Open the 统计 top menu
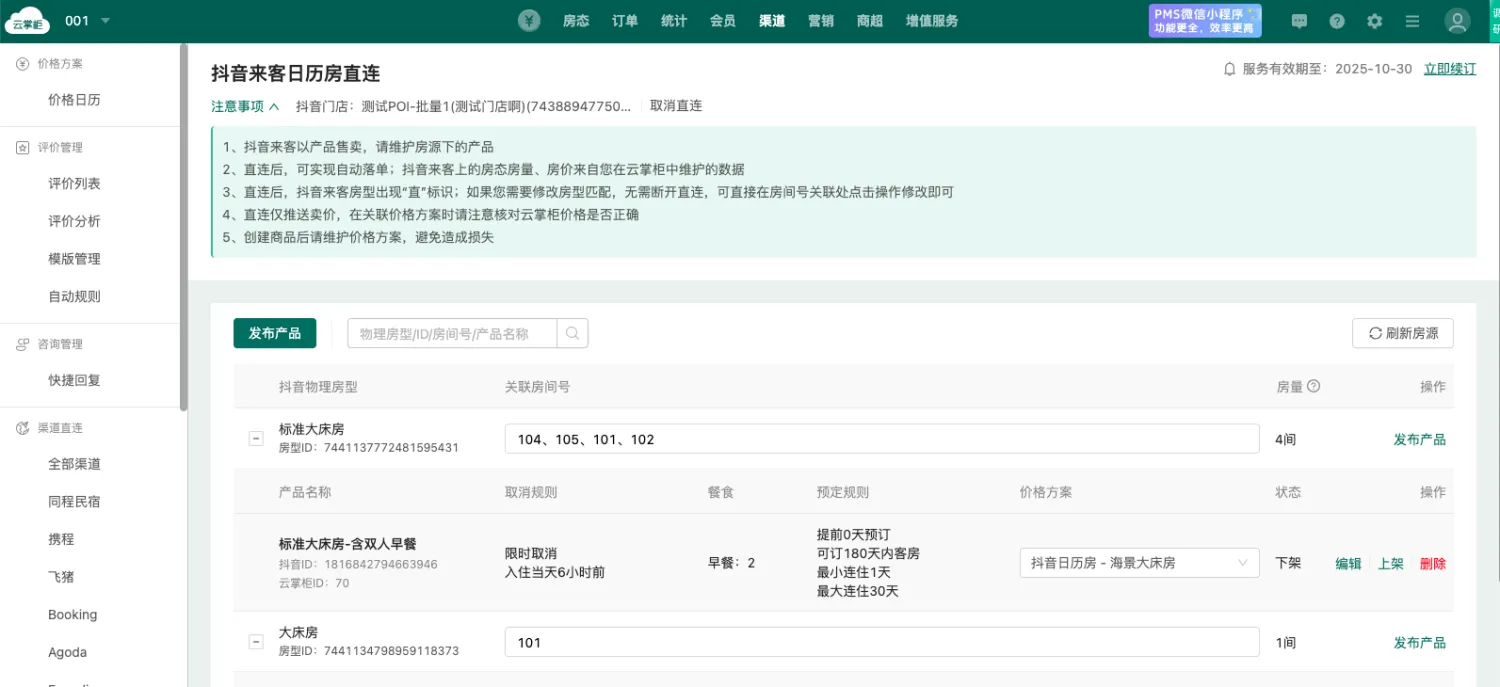 [x=674, y=21]
